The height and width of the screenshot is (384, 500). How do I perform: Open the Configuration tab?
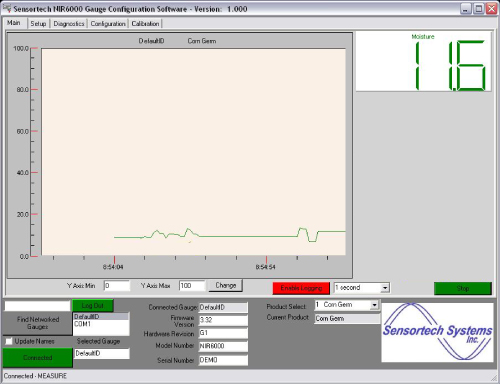[108, 24]
